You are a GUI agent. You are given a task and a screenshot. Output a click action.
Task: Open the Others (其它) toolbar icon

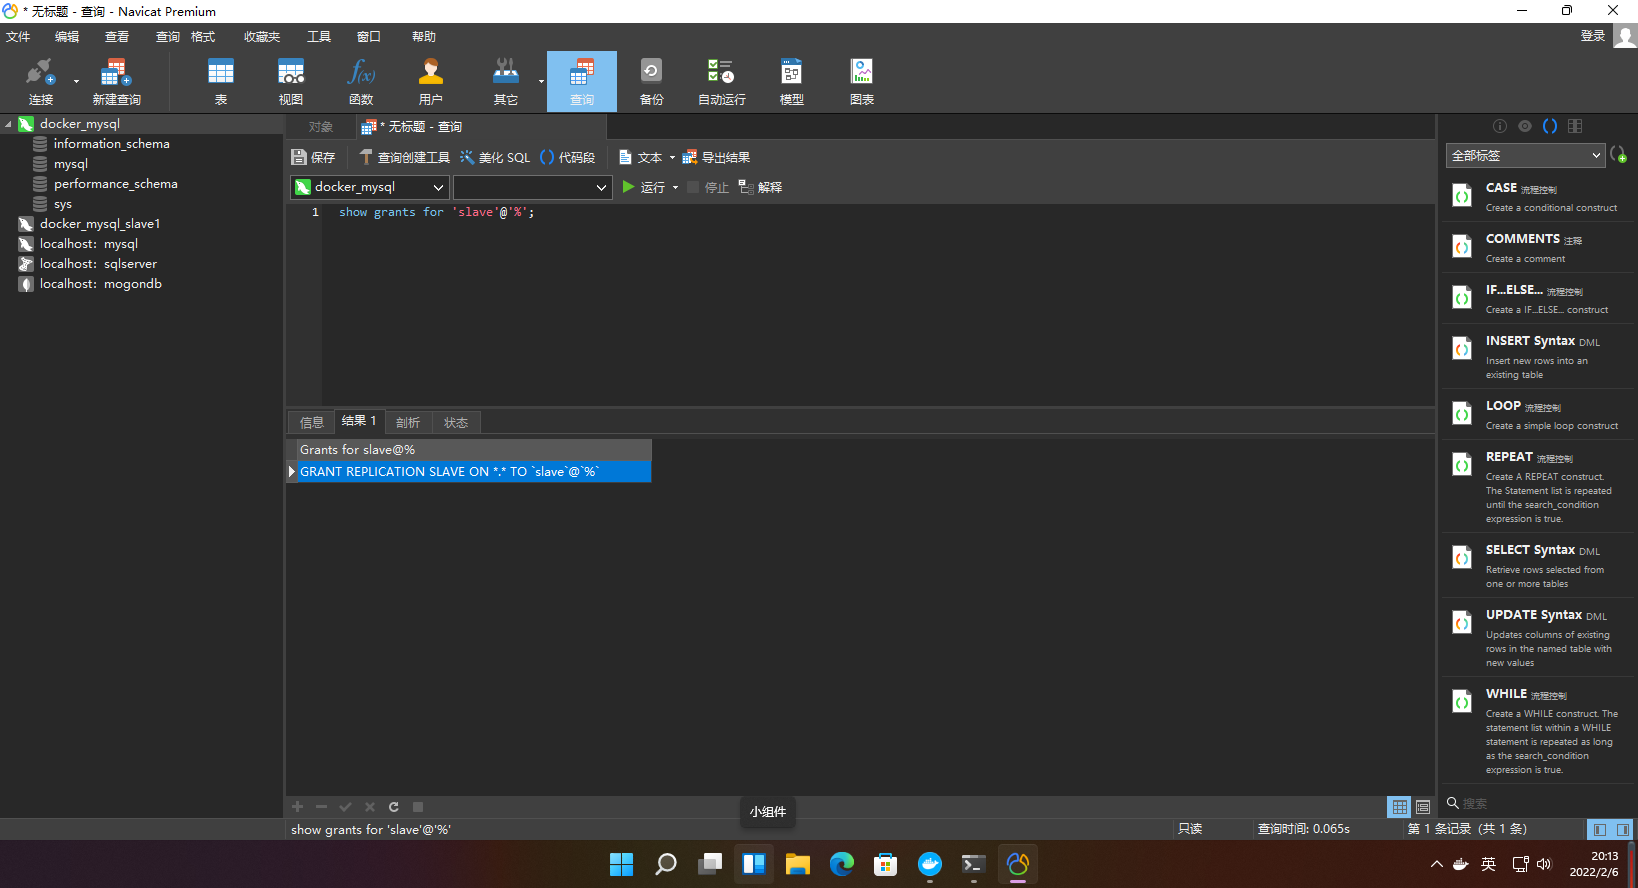click(506, 81)
